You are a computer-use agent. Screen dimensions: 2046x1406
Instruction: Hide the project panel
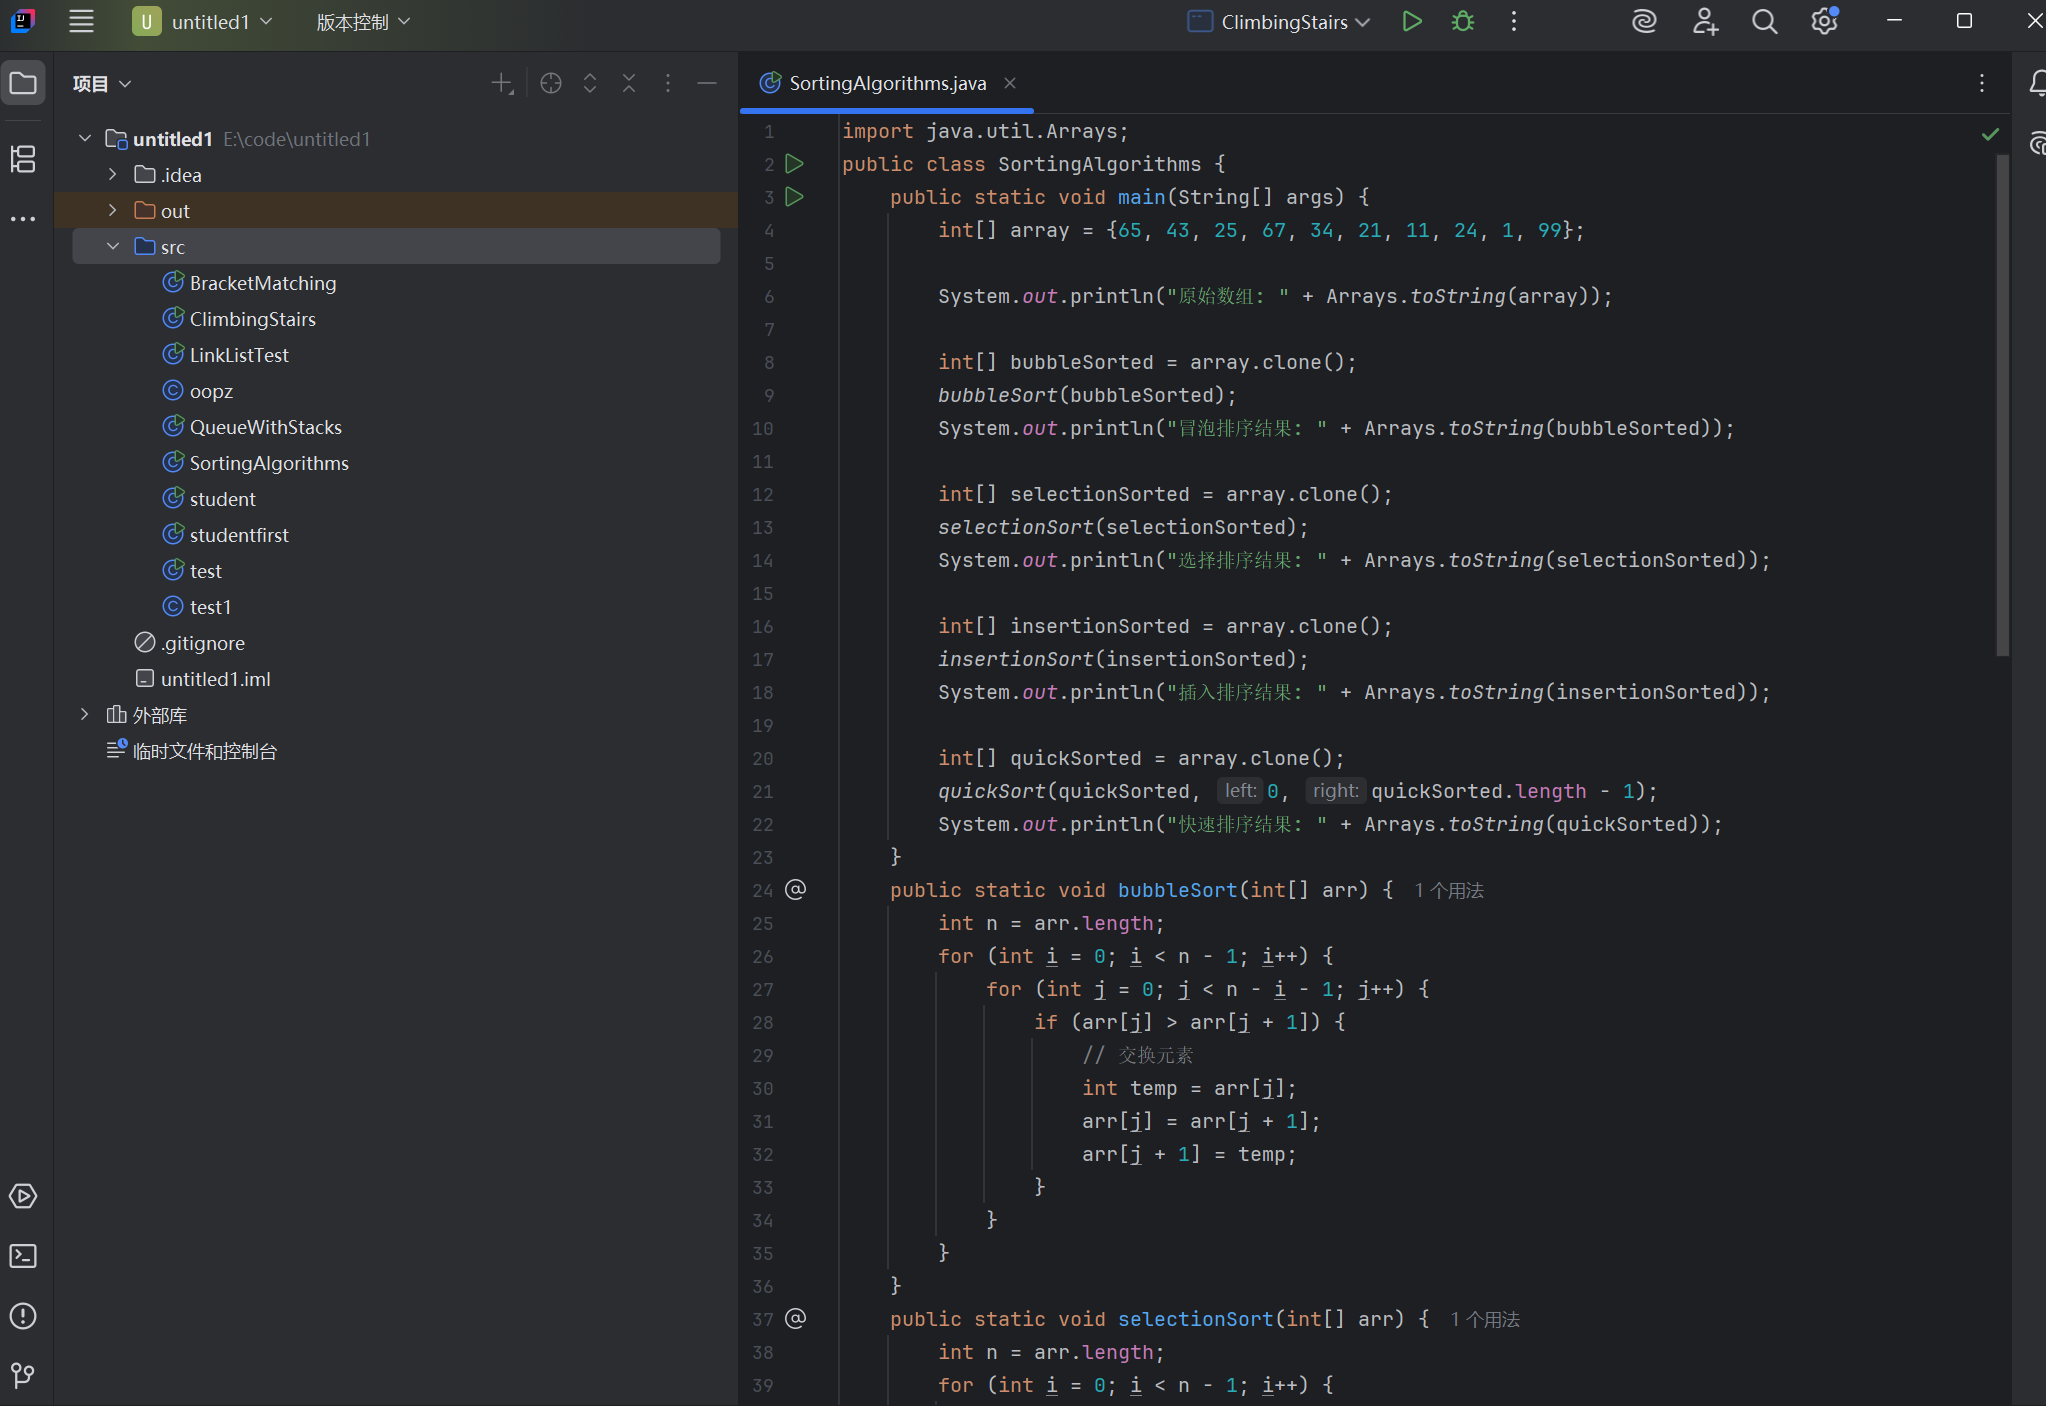click(x=707, y=83)
